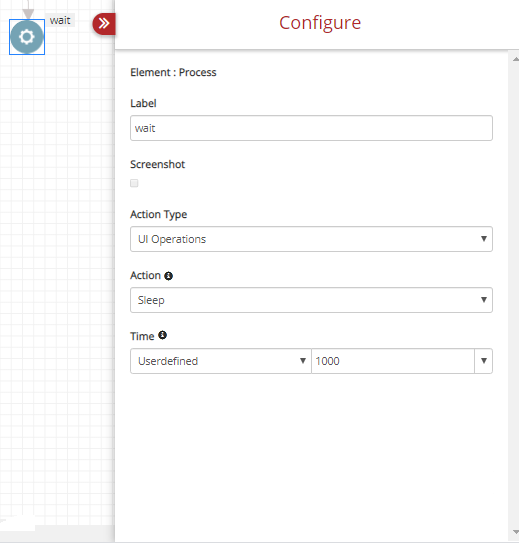The height and width of the screenshot is (549, 519).
Task: Click the Action Type dropdown arrow
Action: click(484, 239)
